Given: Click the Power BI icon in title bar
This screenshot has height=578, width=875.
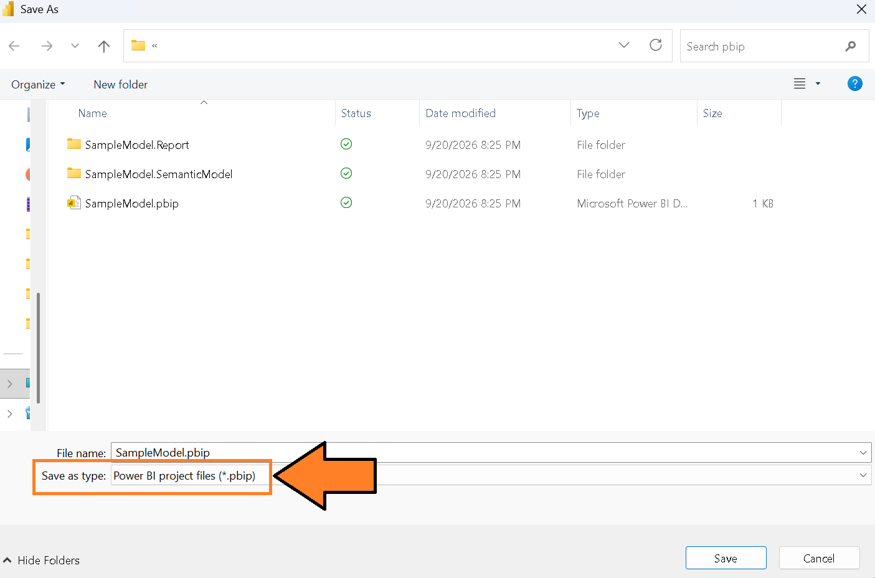Looking at the screenshot, I should pos(8,9).
